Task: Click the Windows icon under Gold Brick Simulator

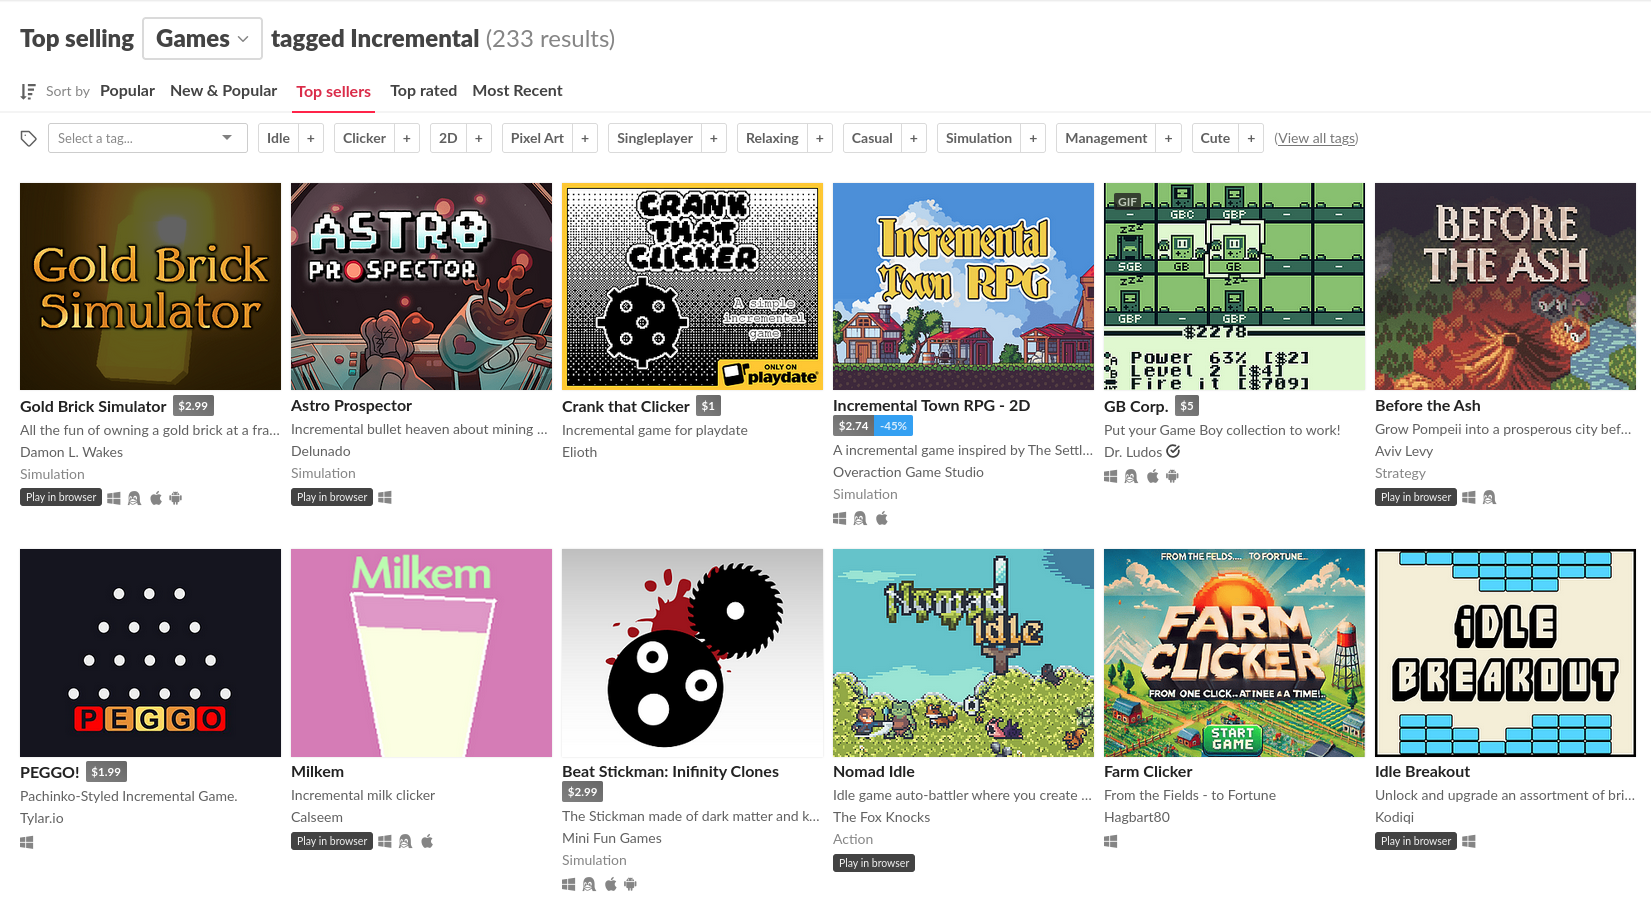Action: pos(114,498)
